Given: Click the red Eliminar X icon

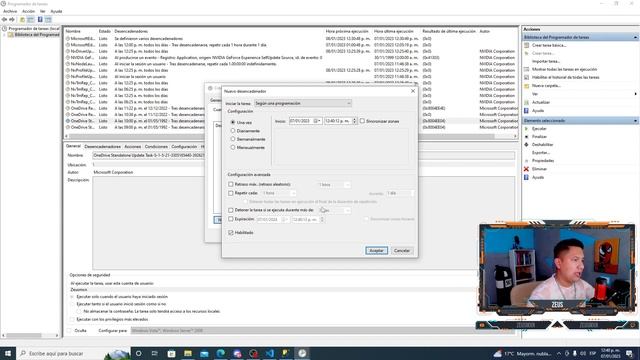Looking at the screenshot, I should (x=527, y=169).
